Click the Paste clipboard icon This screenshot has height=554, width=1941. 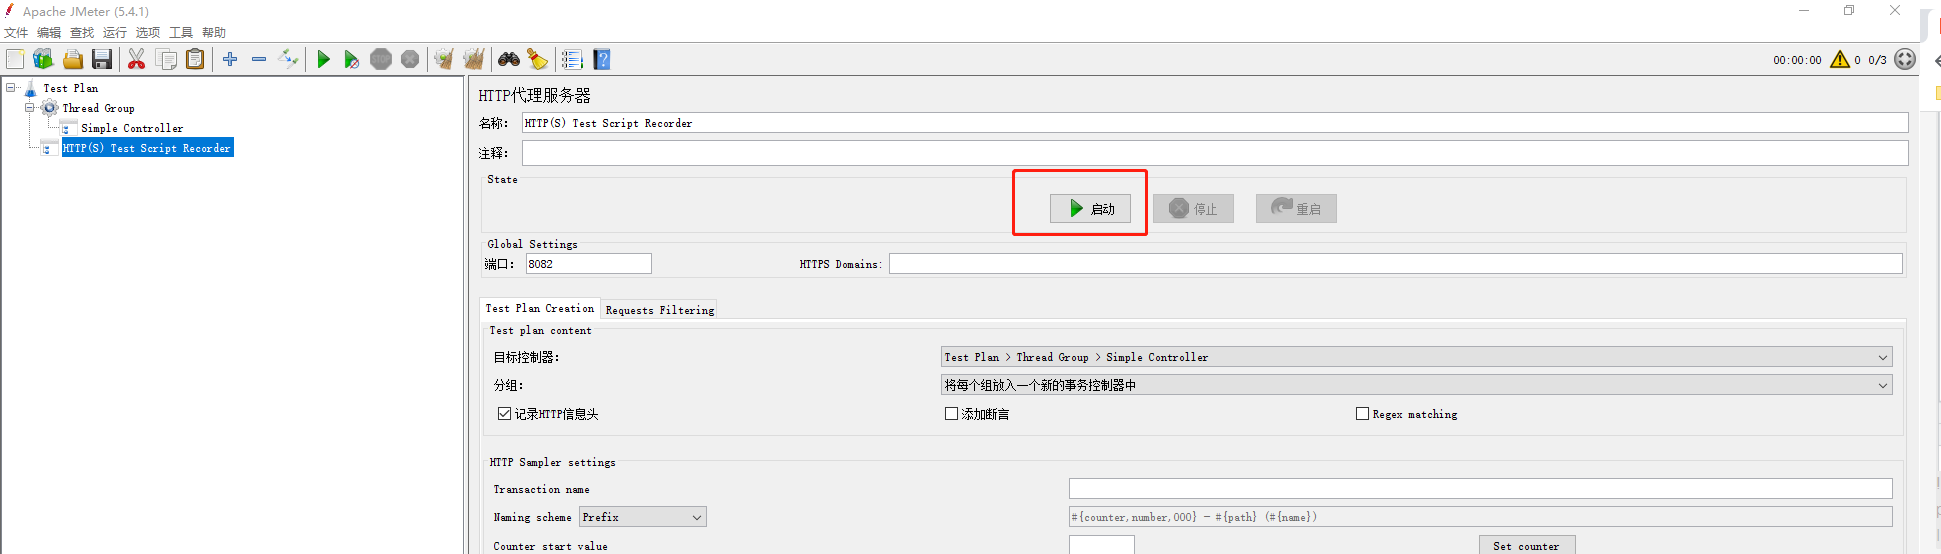click(x=195, y=59)
